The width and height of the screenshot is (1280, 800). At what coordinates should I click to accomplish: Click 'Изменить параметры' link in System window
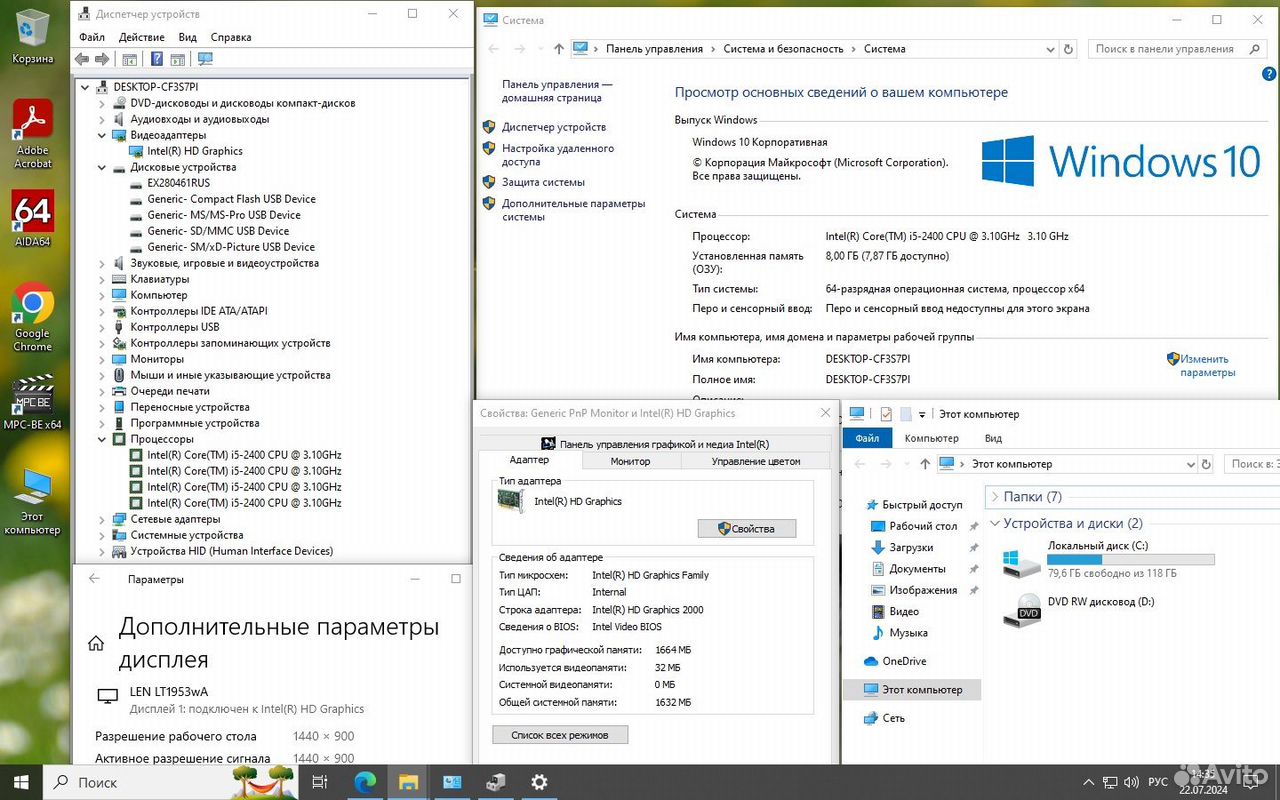click(x=1207, y=365)
